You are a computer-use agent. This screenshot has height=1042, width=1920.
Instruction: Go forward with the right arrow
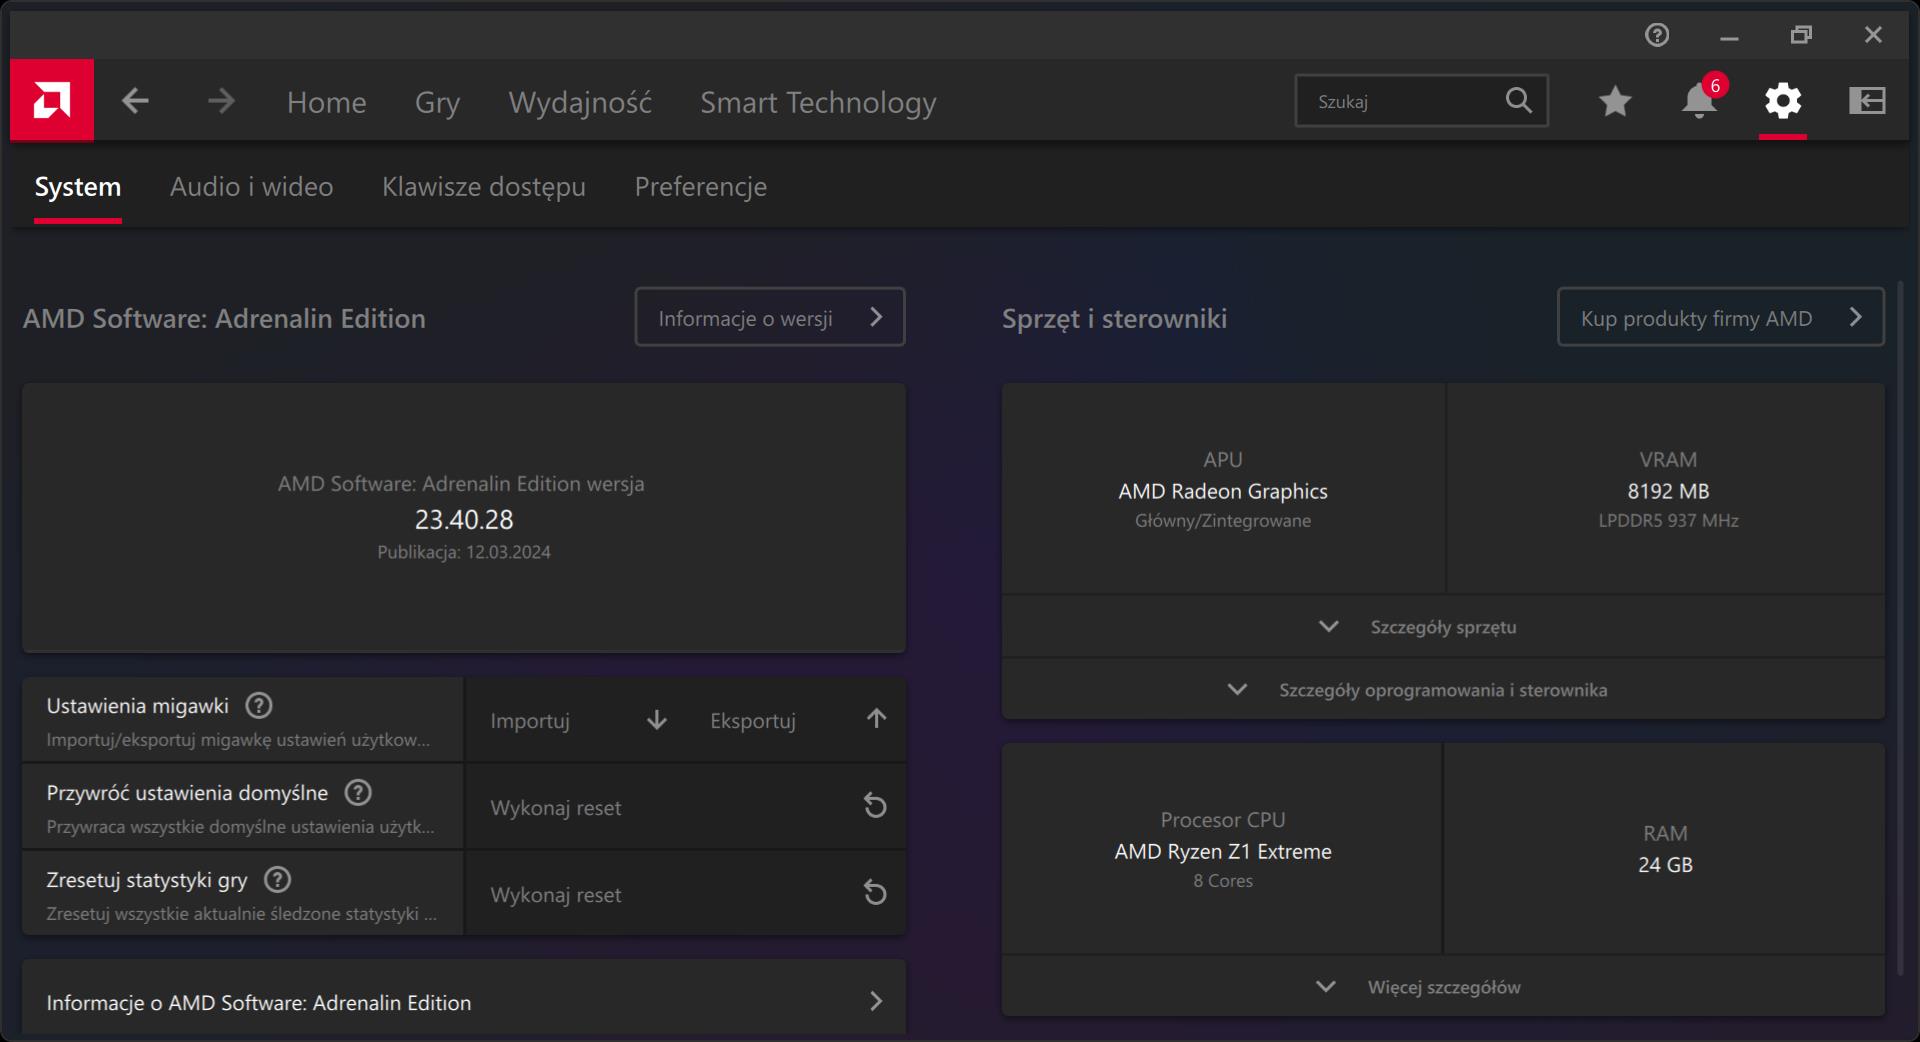point(221,101)
